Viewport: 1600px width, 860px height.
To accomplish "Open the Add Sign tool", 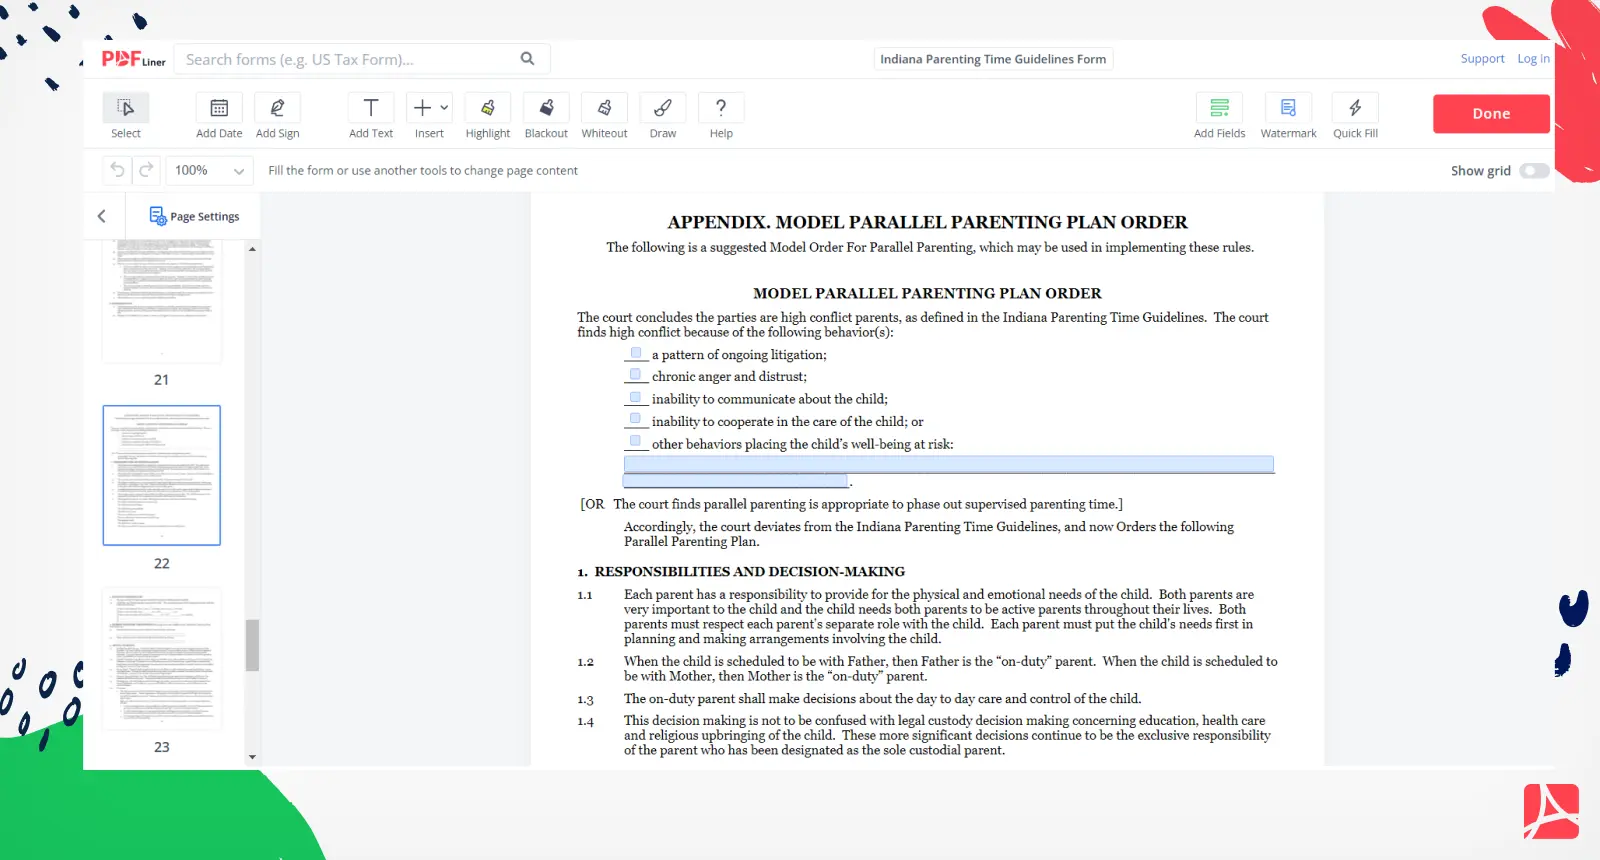I will [277, 109].
